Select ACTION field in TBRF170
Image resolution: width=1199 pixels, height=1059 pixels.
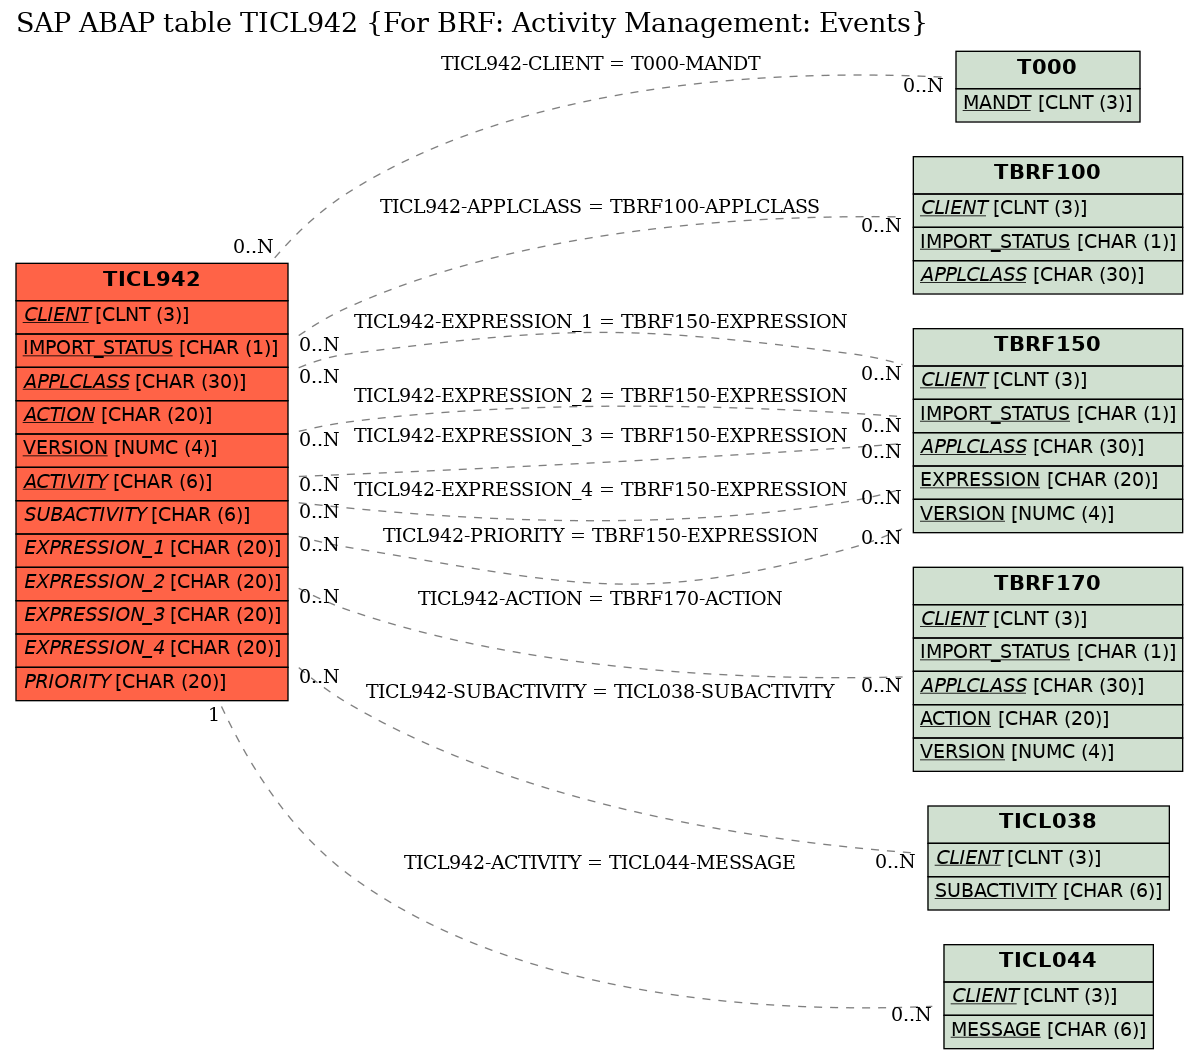[1048, 720]
